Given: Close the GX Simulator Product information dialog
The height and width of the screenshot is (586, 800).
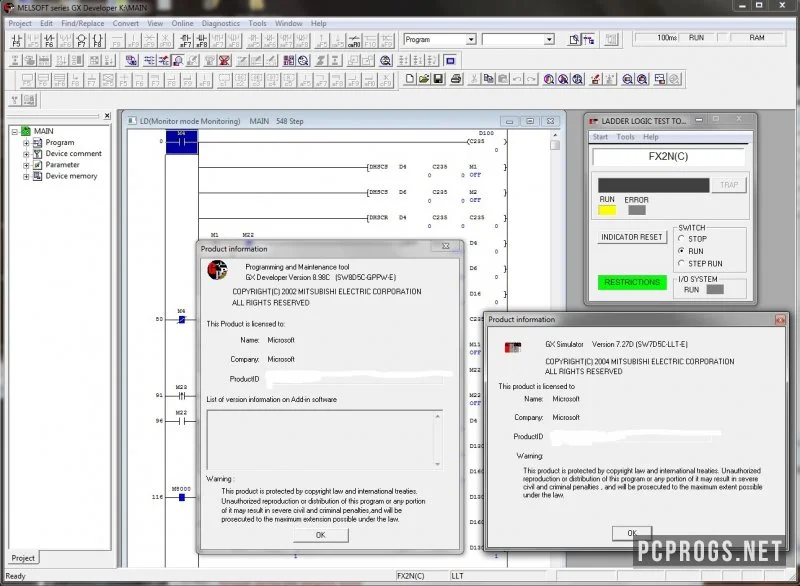Looking at the screenshot, I should (780, 320).
